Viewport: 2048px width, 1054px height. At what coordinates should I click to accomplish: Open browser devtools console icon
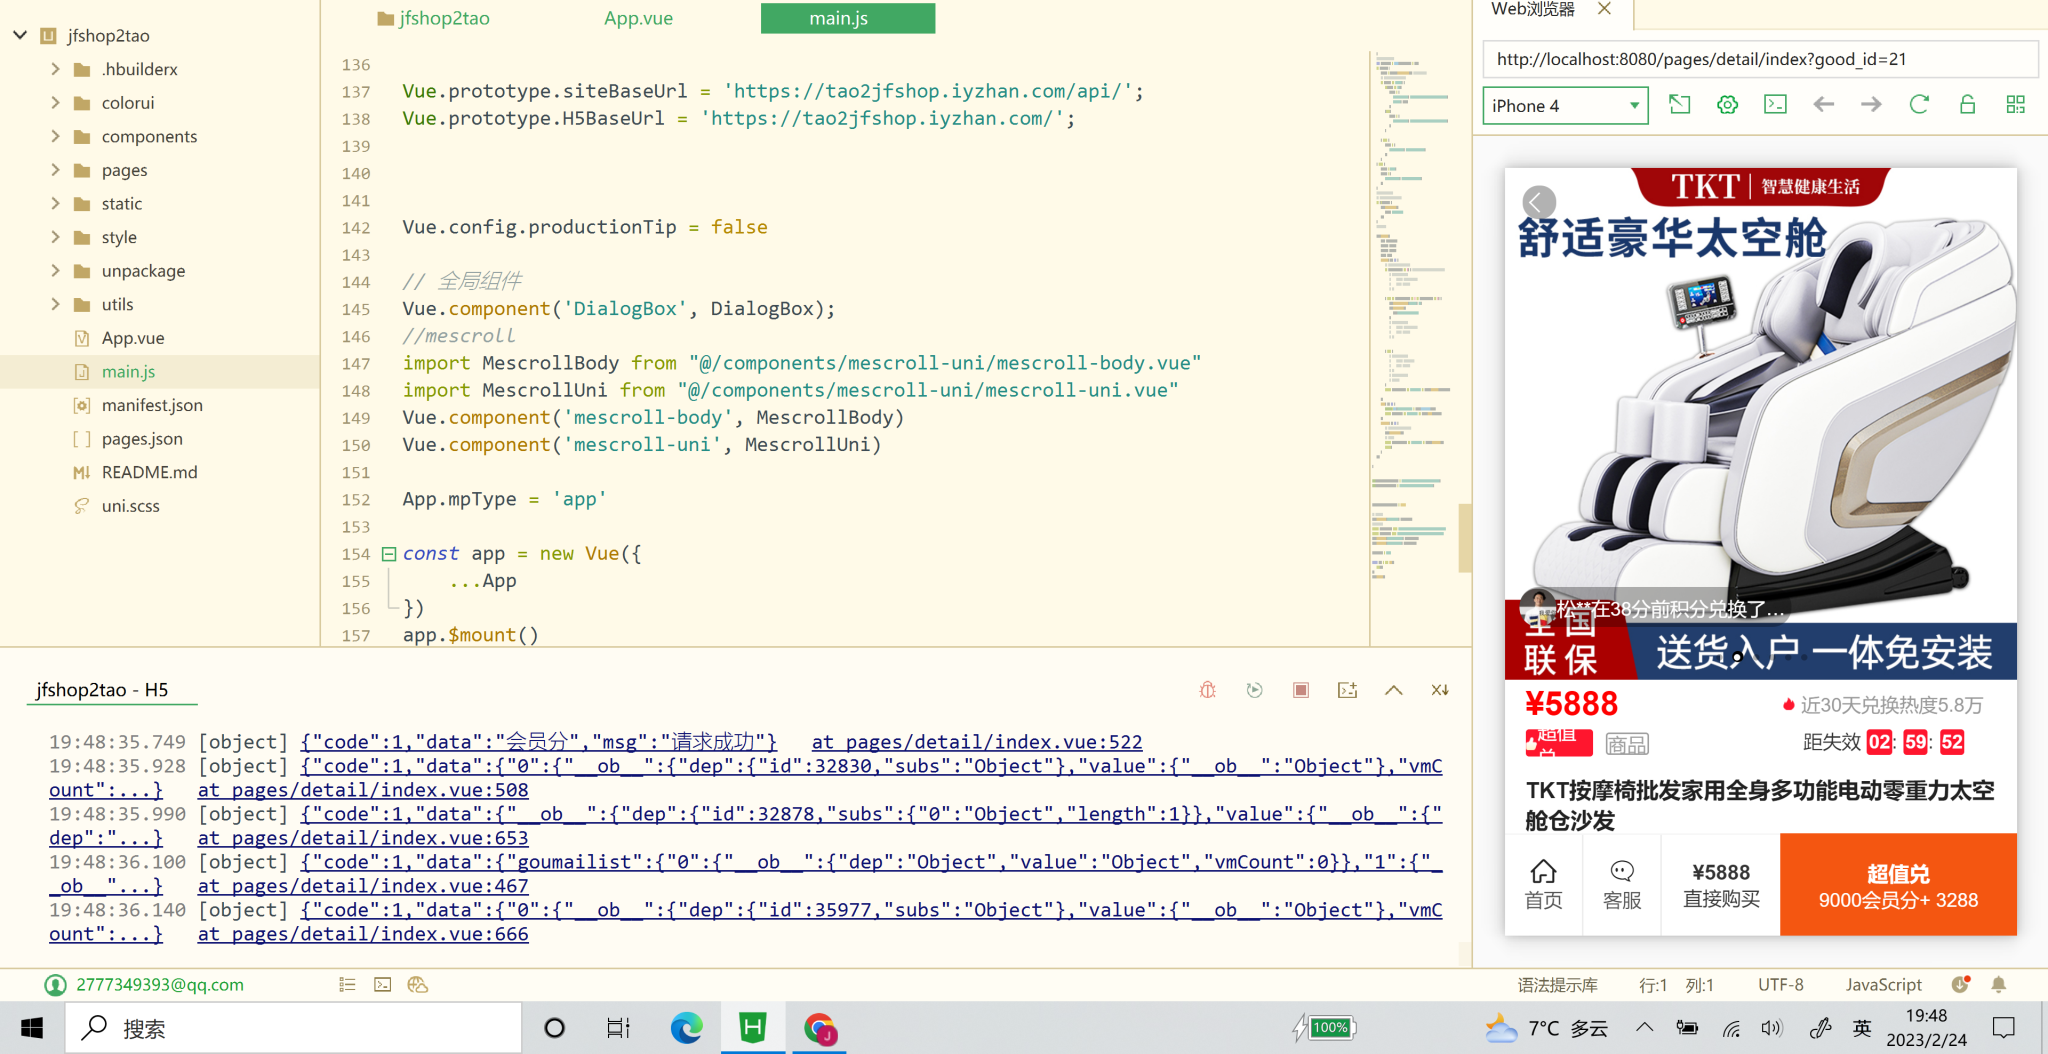coord(1775,105)
